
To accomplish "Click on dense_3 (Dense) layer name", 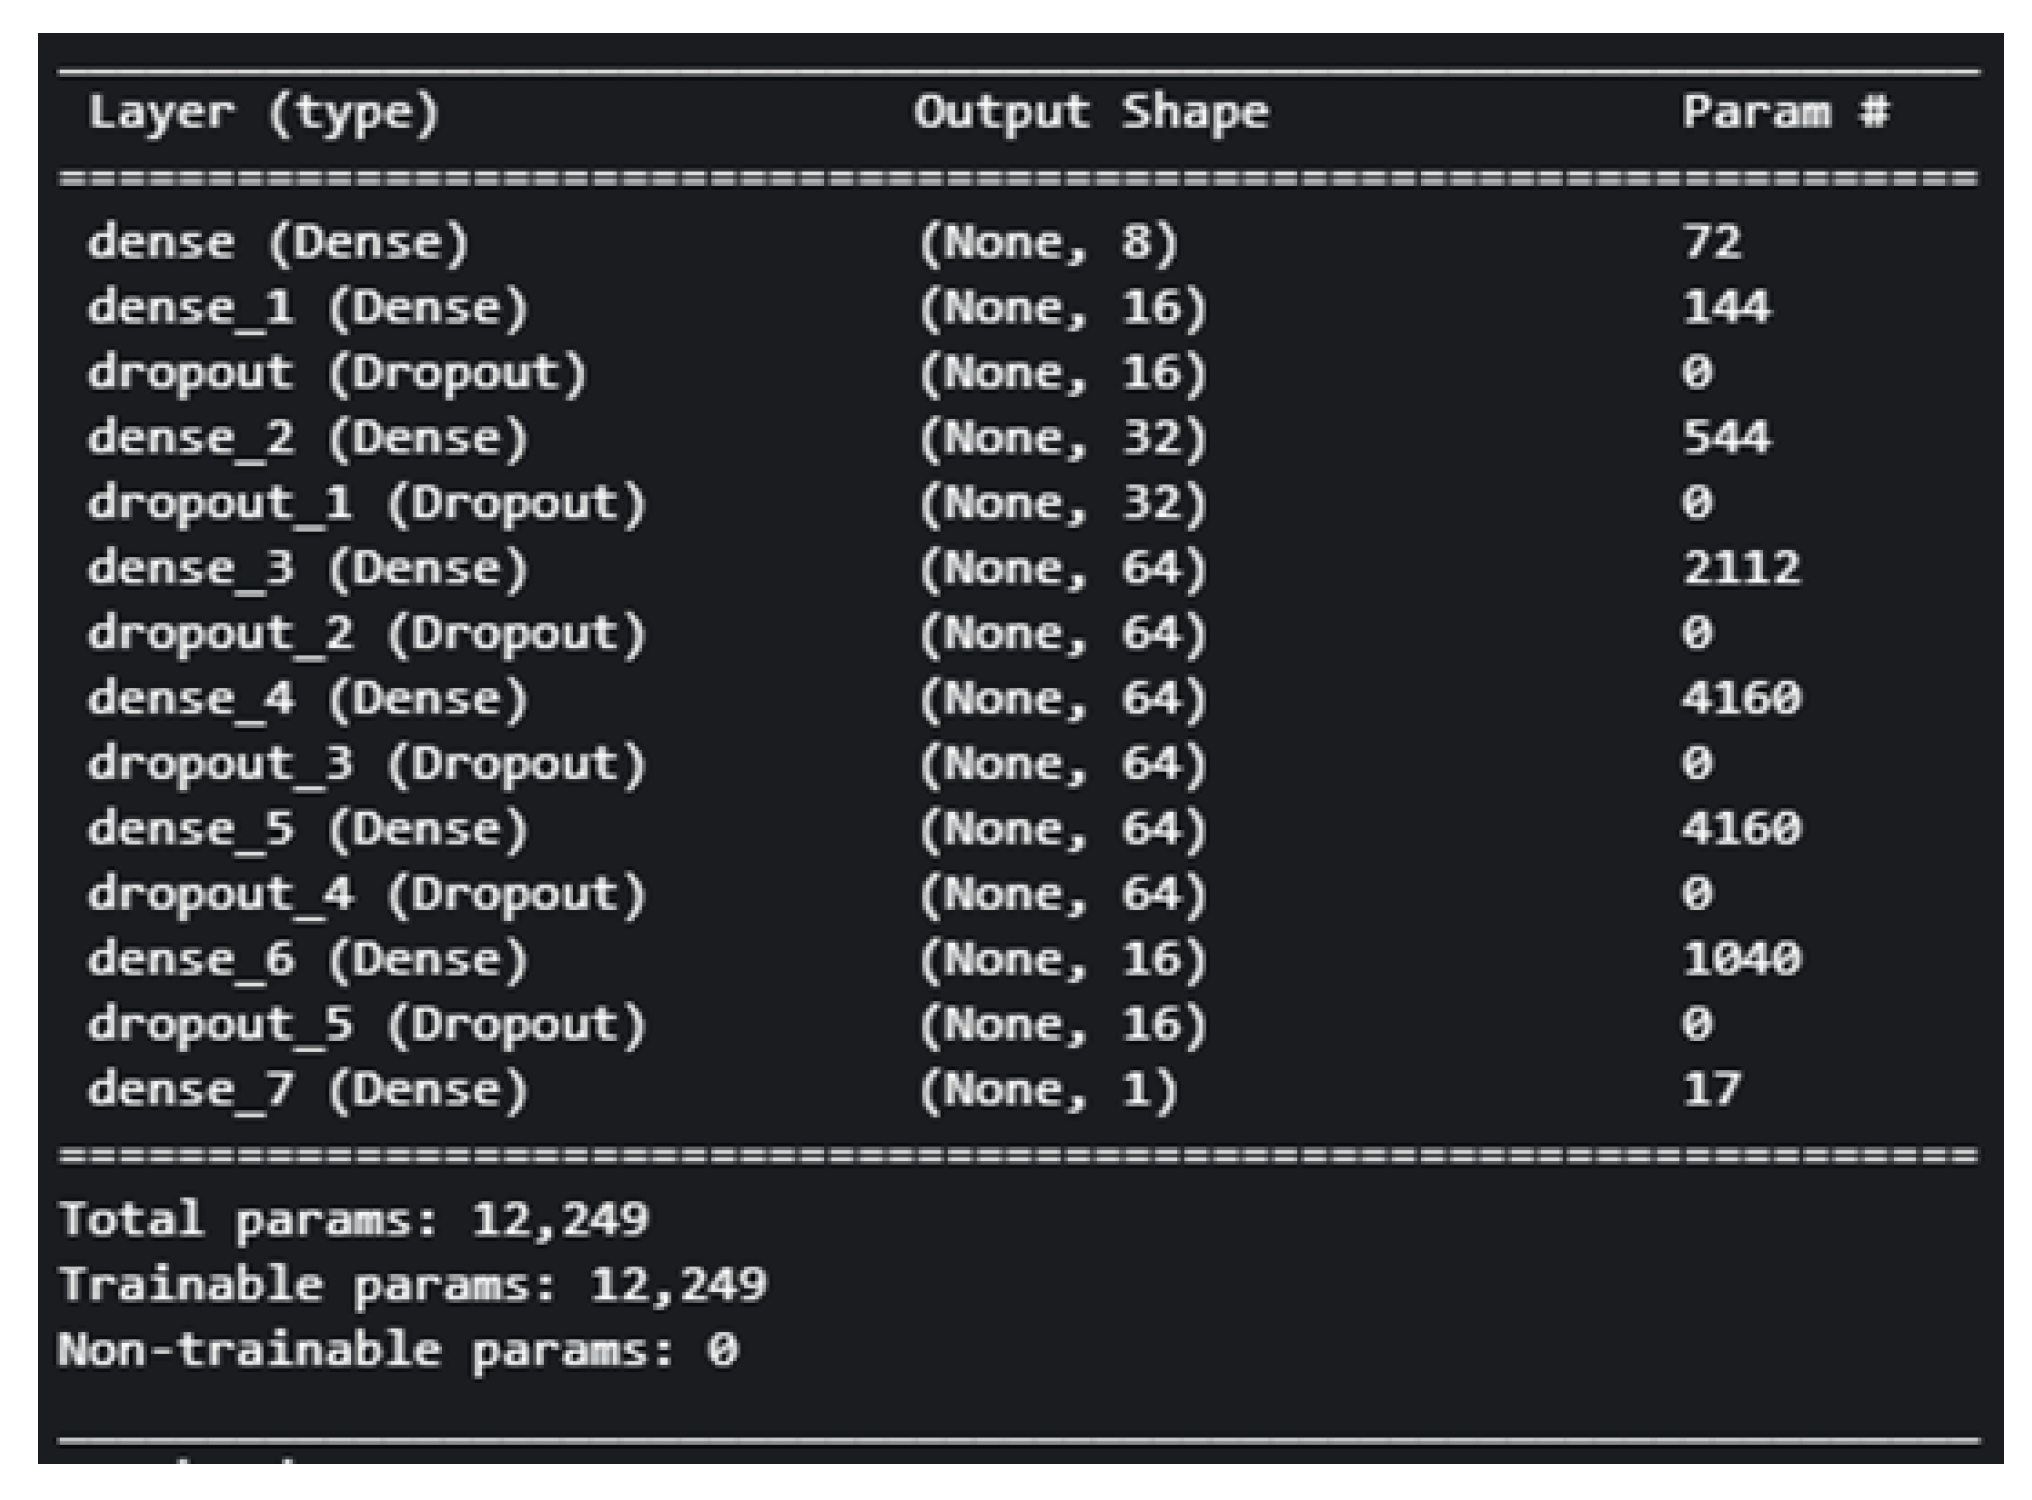I will 307,568.
